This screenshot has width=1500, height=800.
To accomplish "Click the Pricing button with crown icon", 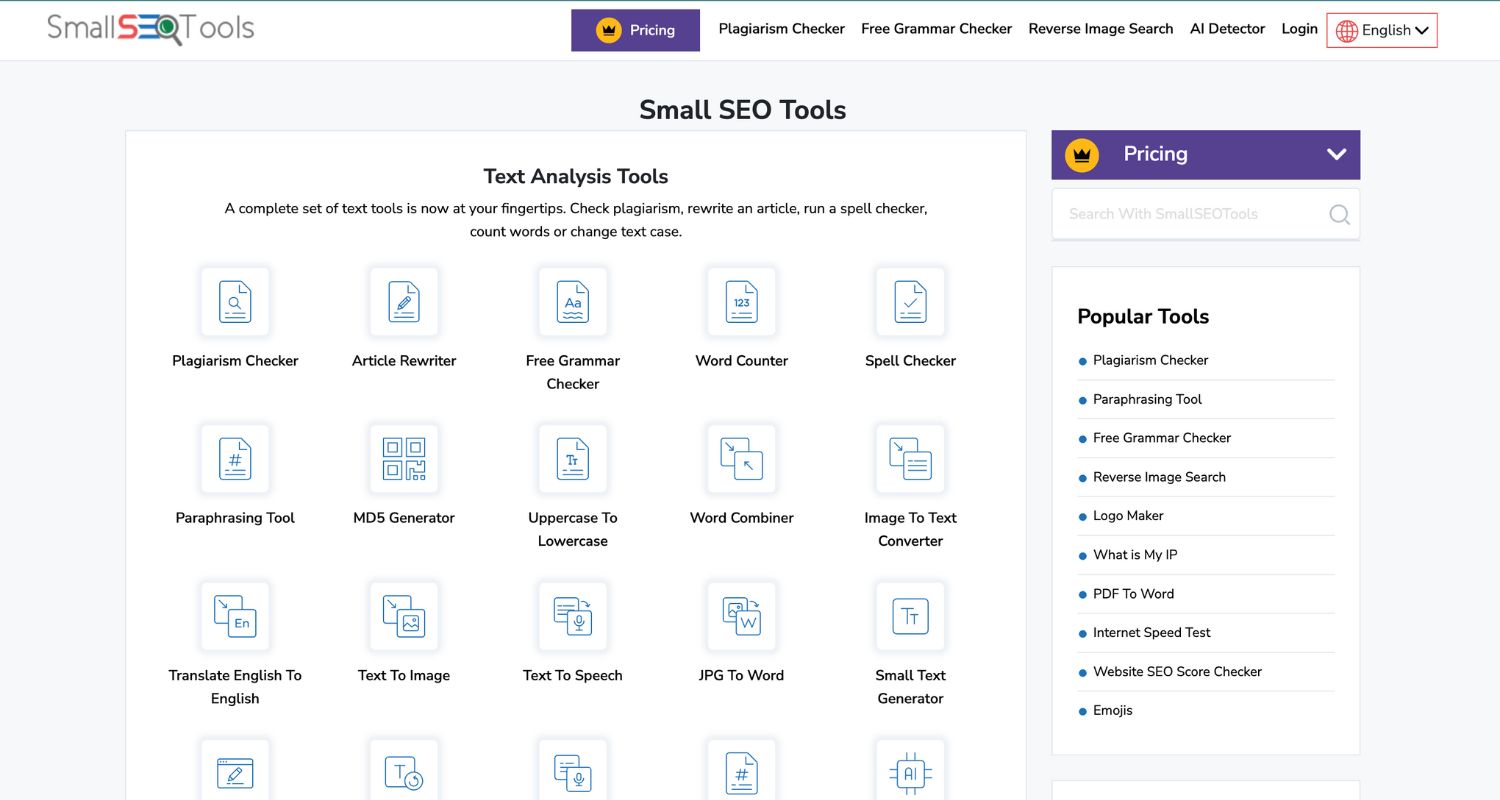I will coord(635,30).
